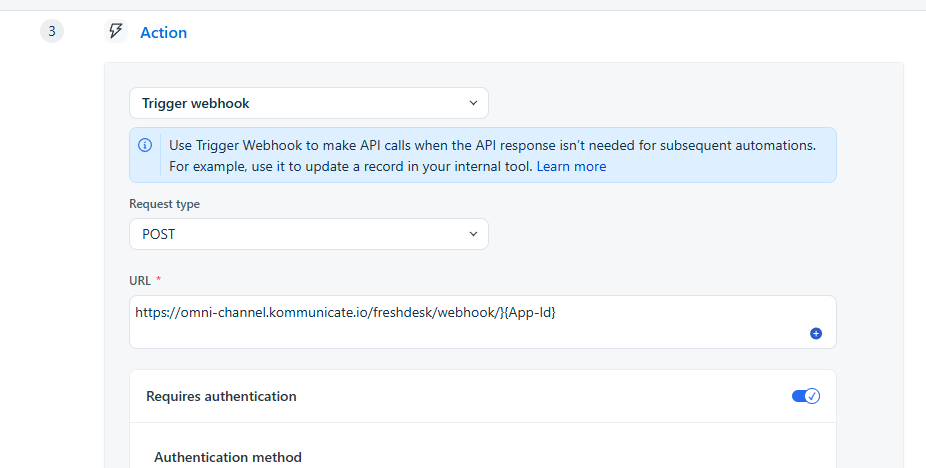The height and width of the screenshot is (468, 926).
Task: Click the info icon in the blue banner
Action: (145, 145)
